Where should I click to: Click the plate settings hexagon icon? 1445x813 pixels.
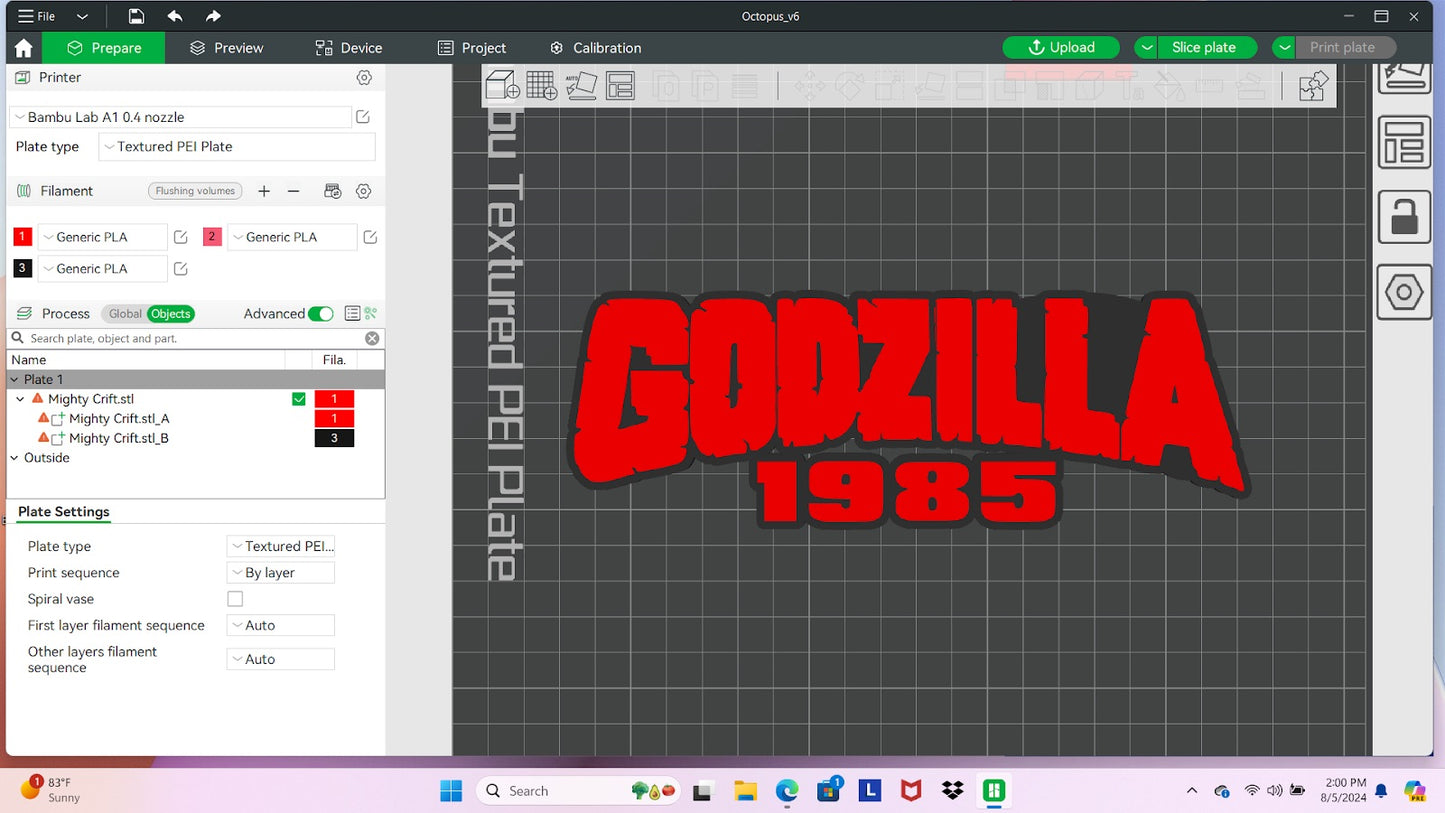1404,292
